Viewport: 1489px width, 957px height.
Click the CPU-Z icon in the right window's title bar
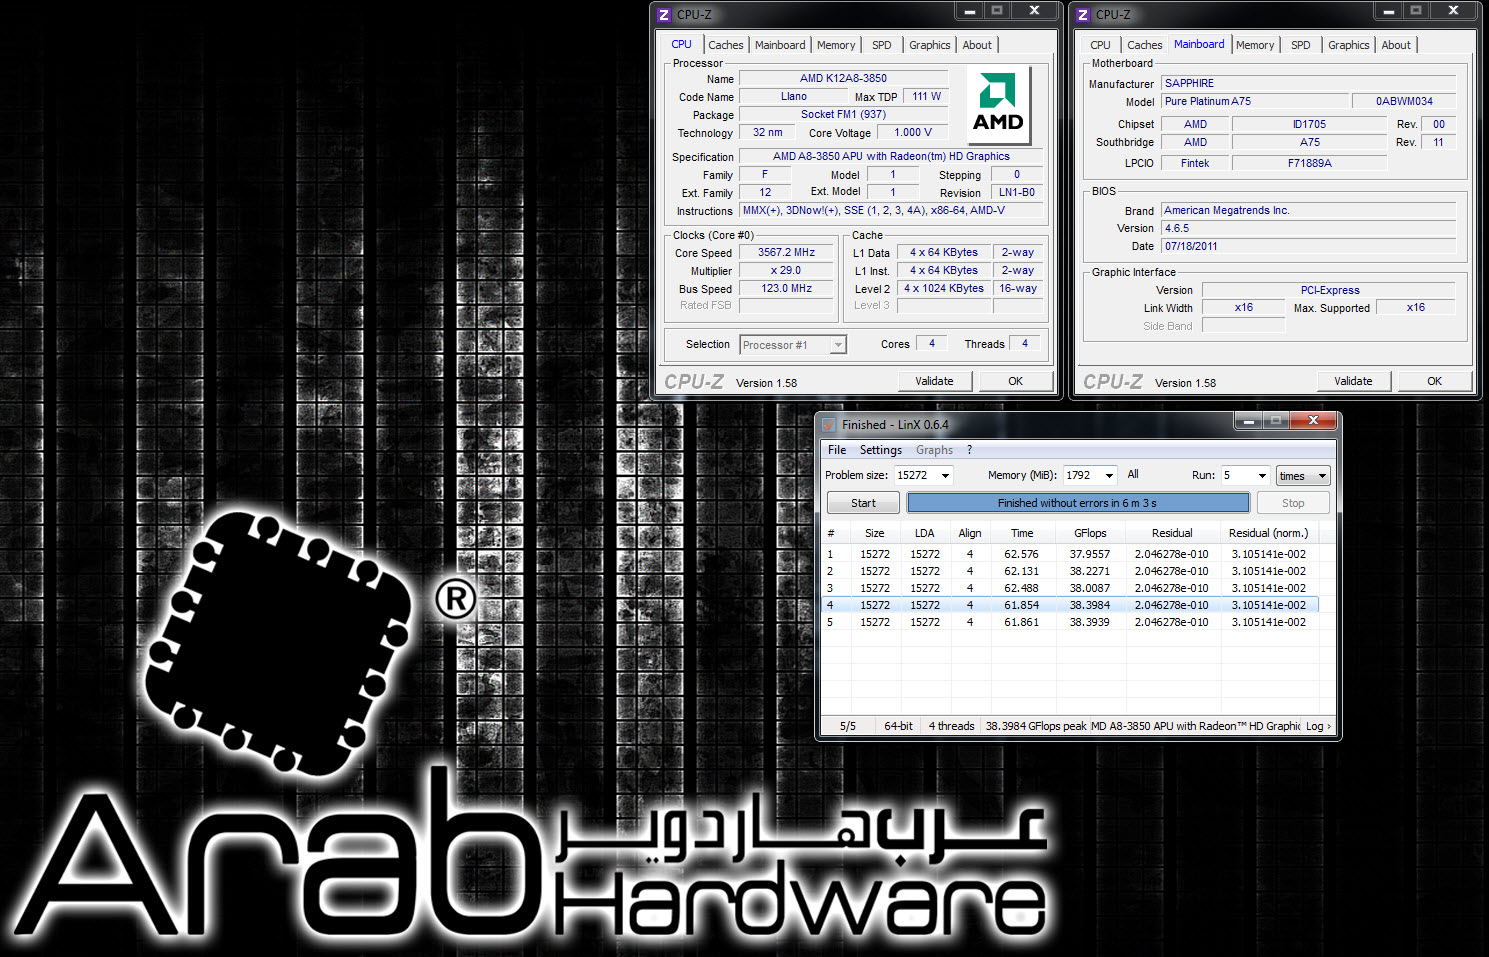[1083, 15]
